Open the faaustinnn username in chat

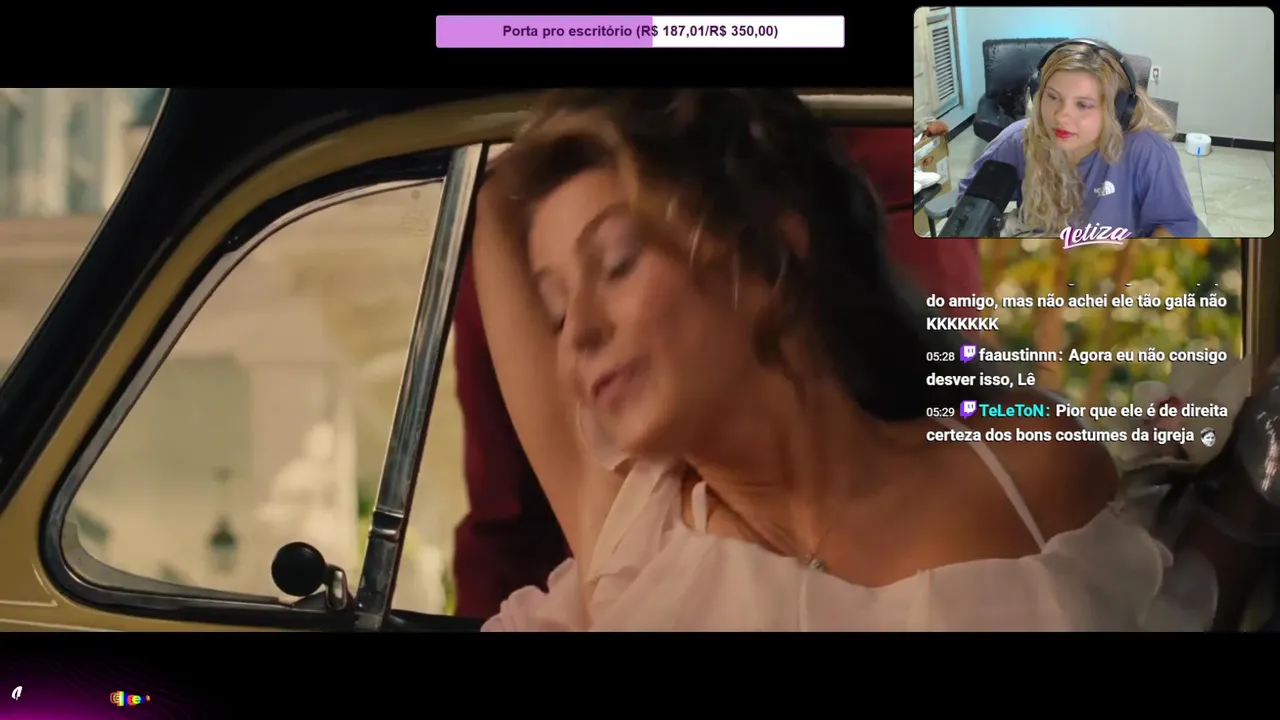[1019, 355]
